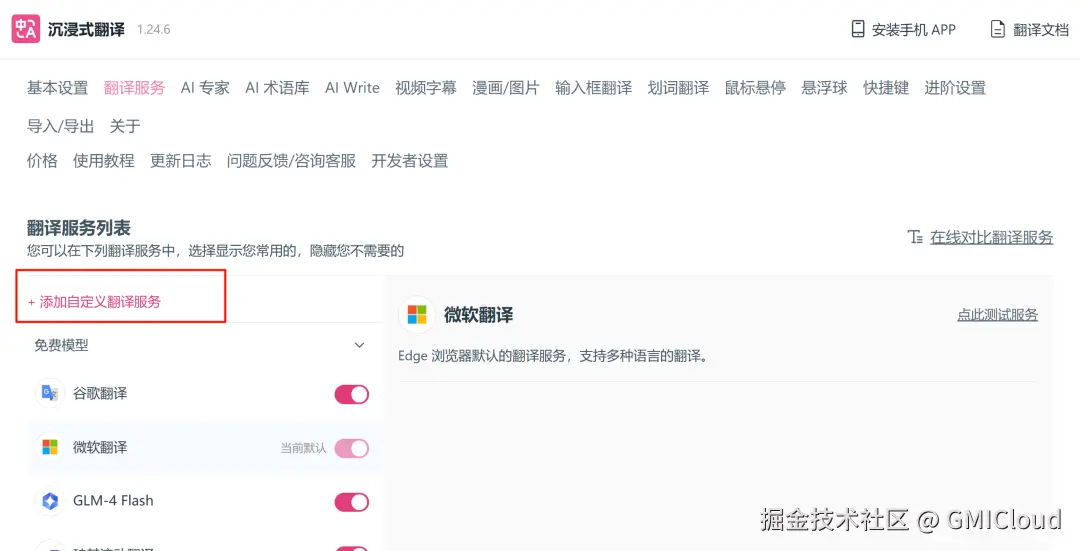Open the 更新日志 link

pyautogui.click(x=181, y=160)
